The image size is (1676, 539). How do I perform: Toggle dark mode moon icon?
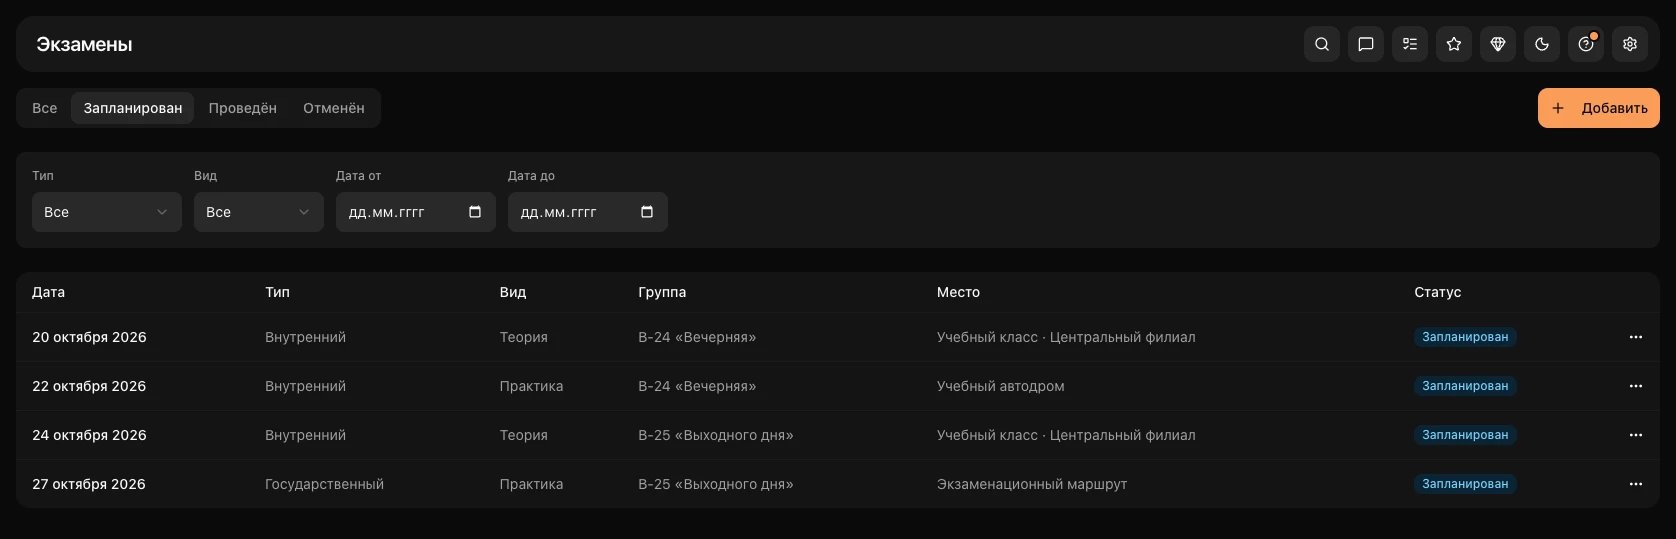pyautogui.click(x=1542, y=44)
